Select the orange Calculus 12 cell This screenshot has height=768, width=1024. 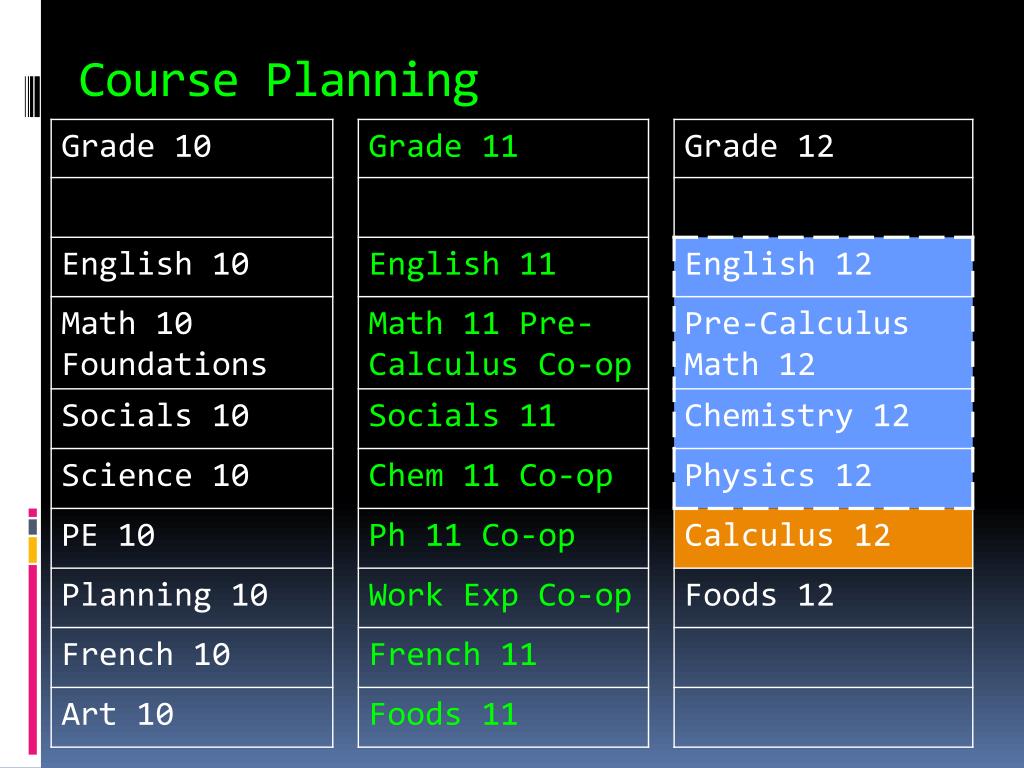point(823,539)
